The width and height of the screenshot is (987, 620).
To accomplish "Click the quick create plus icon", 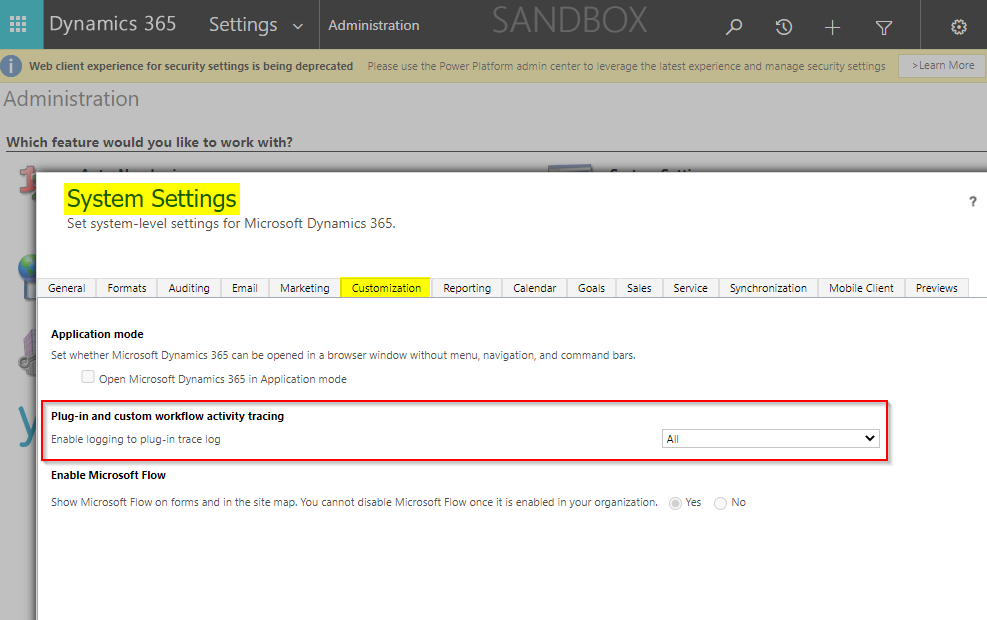I will pyautogui.click(x=832, y=27).
